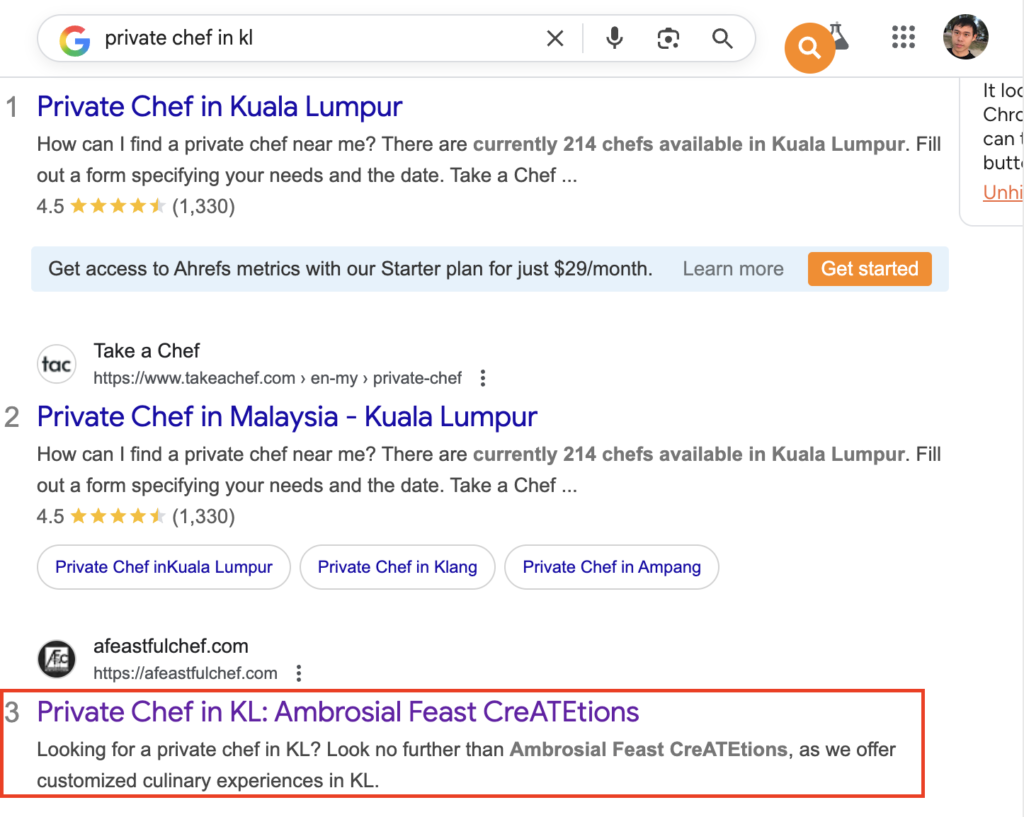1024x817 pixels.
Task: Open the Google apps grid
Action: [x=903, y=37]
